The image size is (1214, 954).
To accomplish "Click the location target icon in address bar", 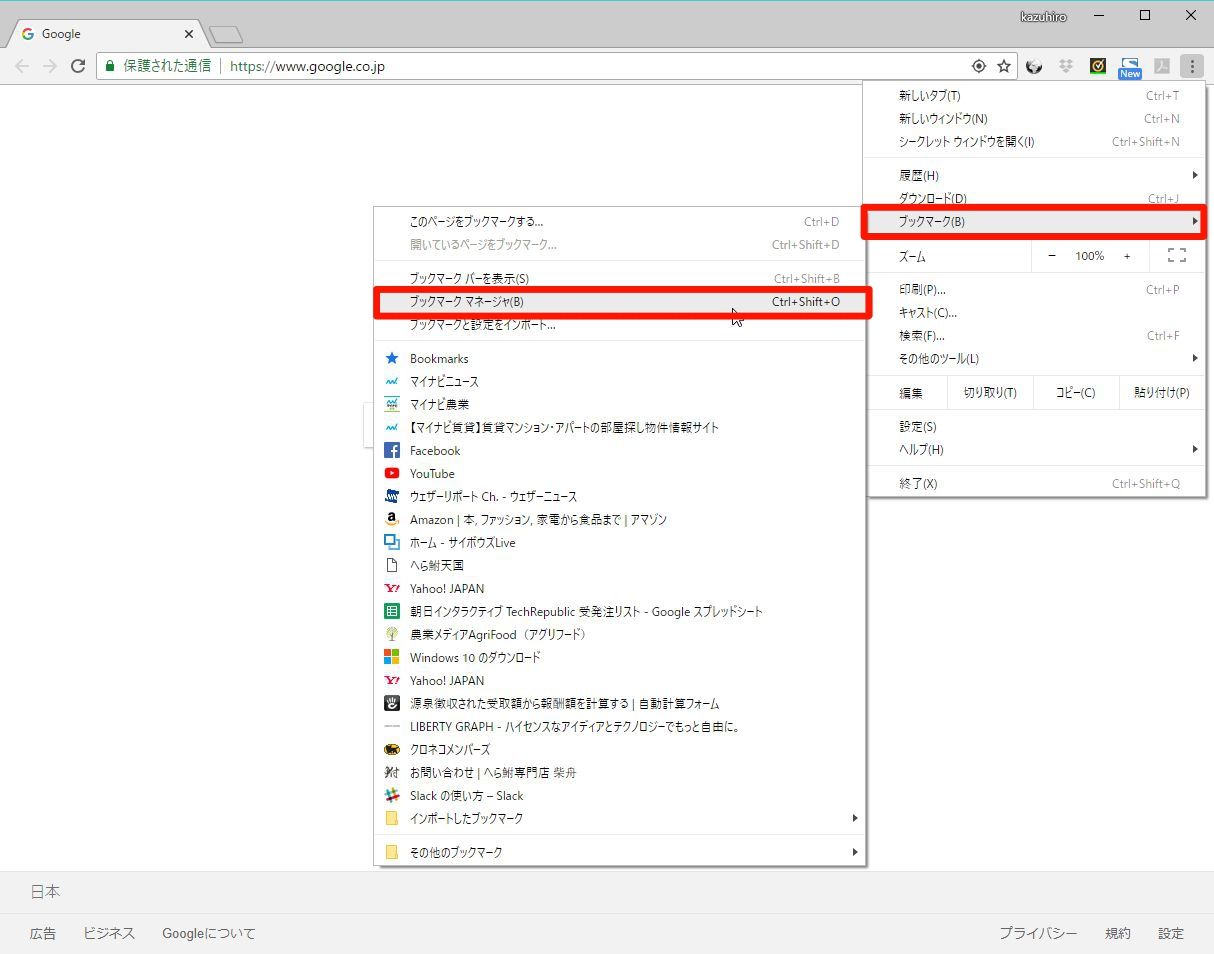I will [x=979, y=66].
